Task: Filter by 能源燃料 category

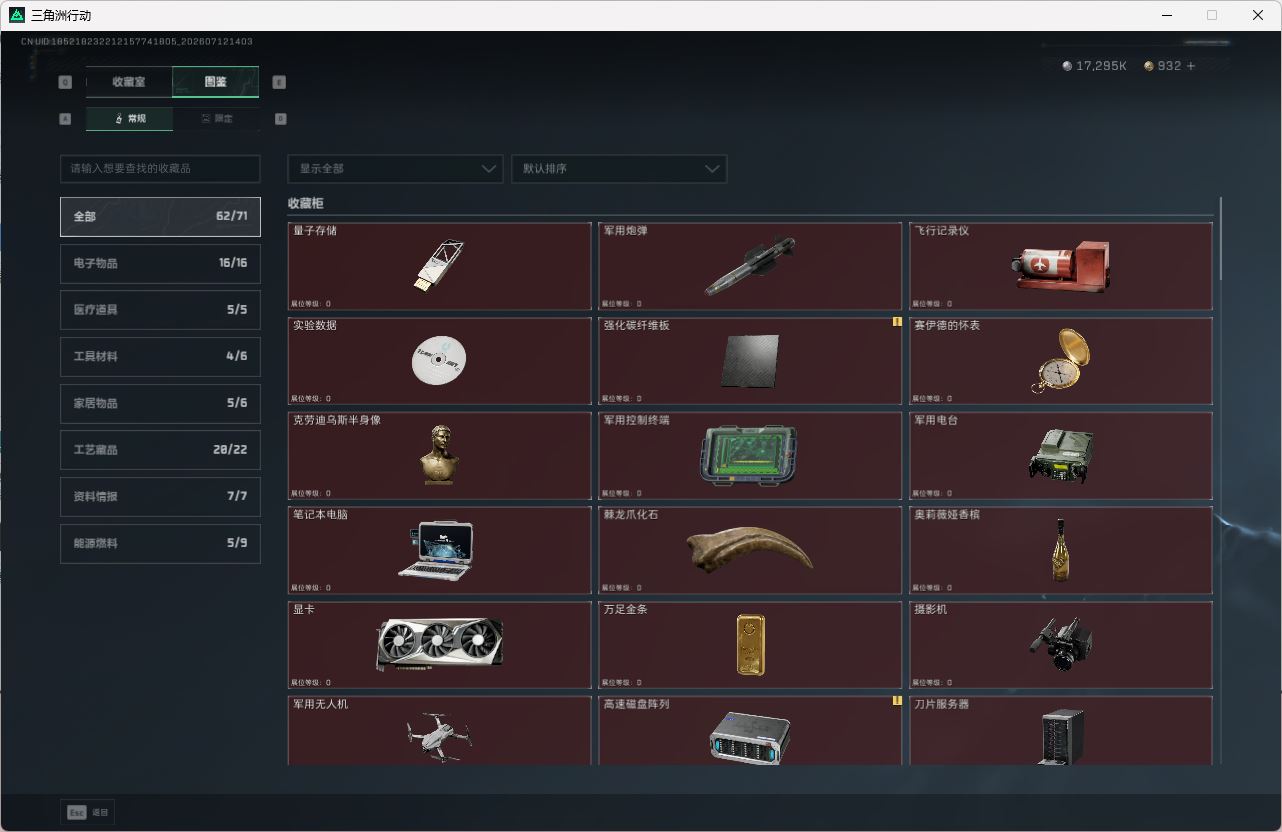Action: tap(160, 543)
